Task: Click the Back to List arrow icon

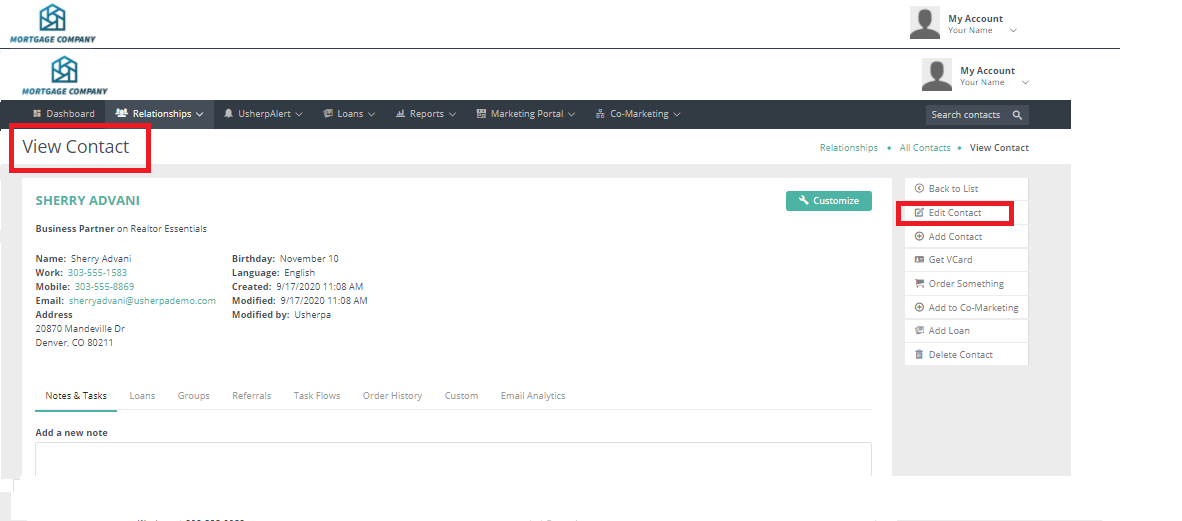Action: 919,188
